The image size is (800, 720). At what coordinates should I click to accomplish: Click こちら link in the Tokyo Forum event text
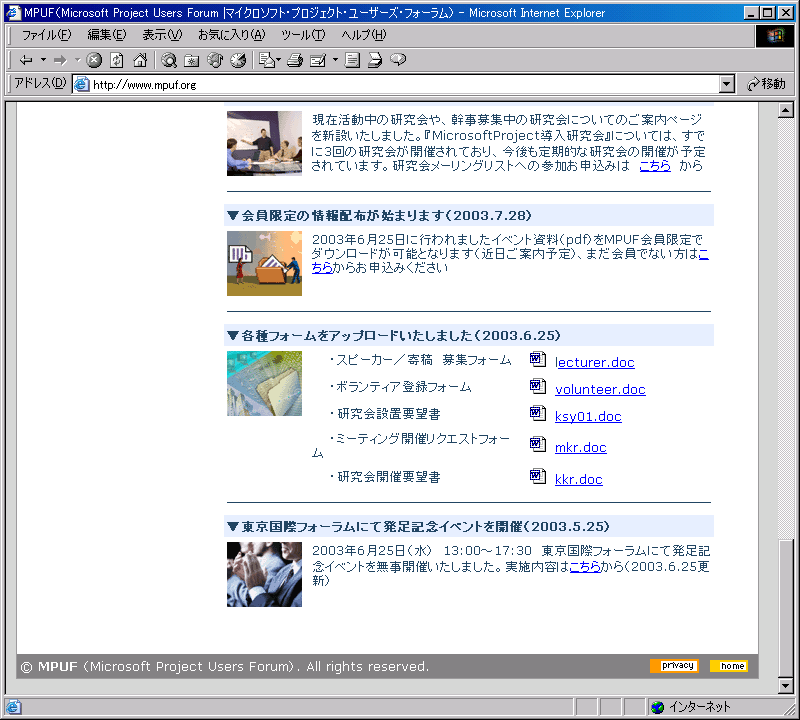[x=585, y=566]
